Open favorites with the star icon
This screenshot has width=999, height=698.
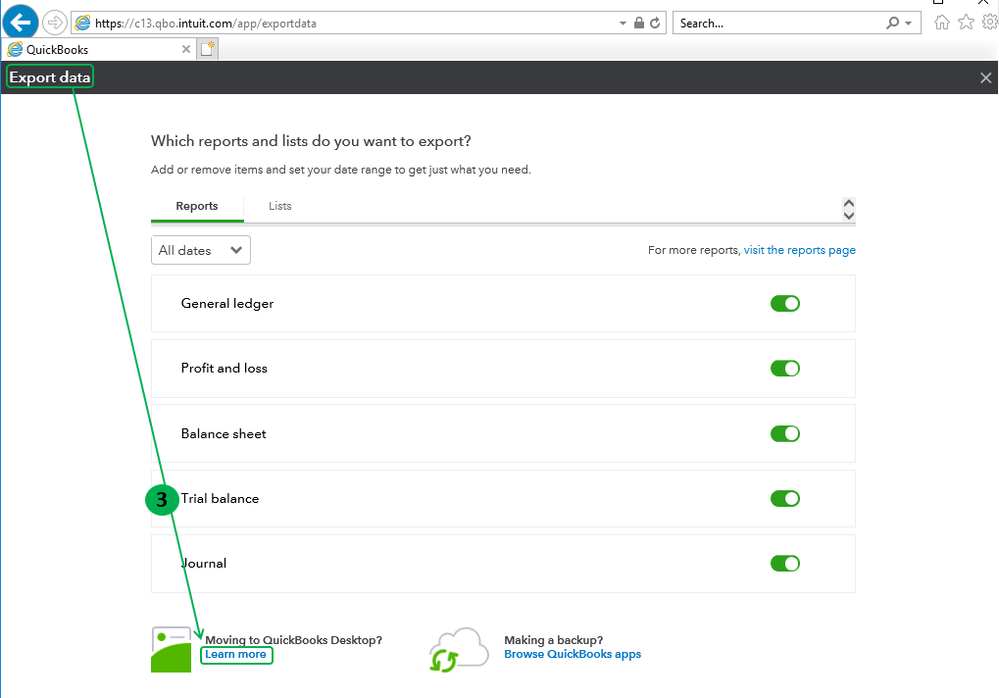(965, 22)
